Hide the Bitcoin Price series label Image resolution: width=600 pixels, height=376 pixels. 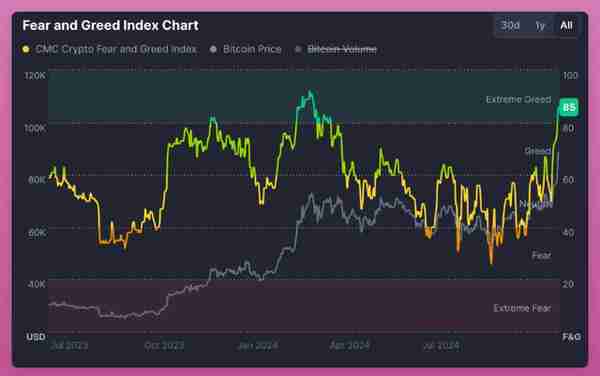pyautogui.click(x=252, y=49)
